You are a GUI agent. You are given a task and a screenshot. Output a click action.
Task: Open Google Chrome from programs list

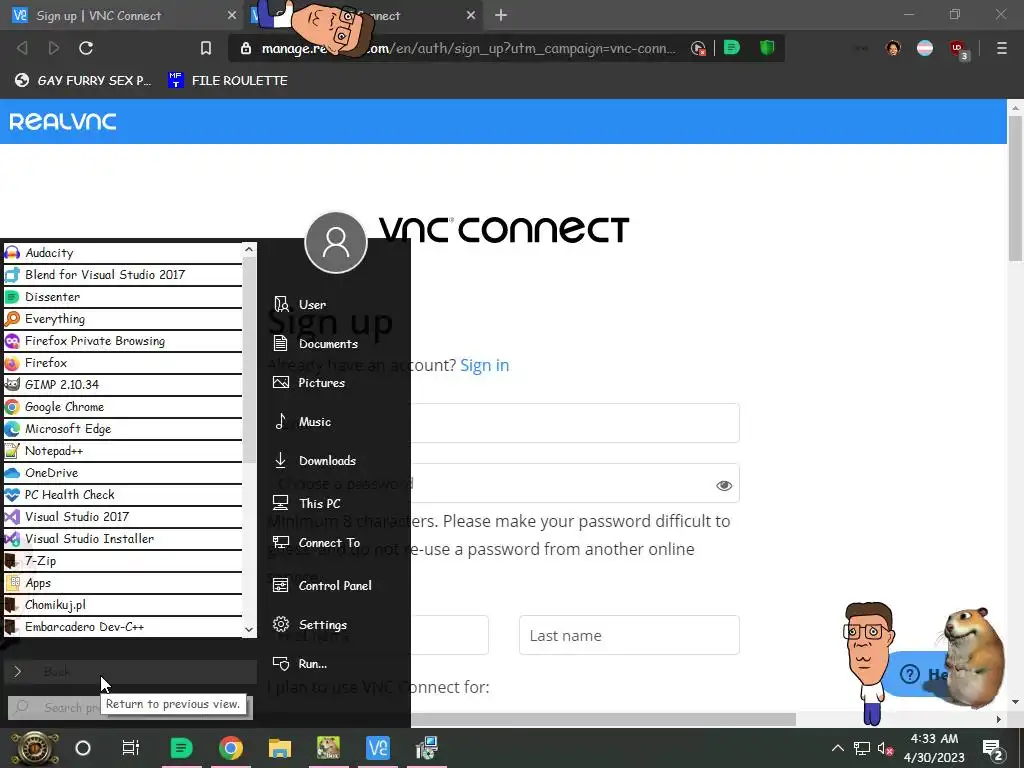point(123,407)
